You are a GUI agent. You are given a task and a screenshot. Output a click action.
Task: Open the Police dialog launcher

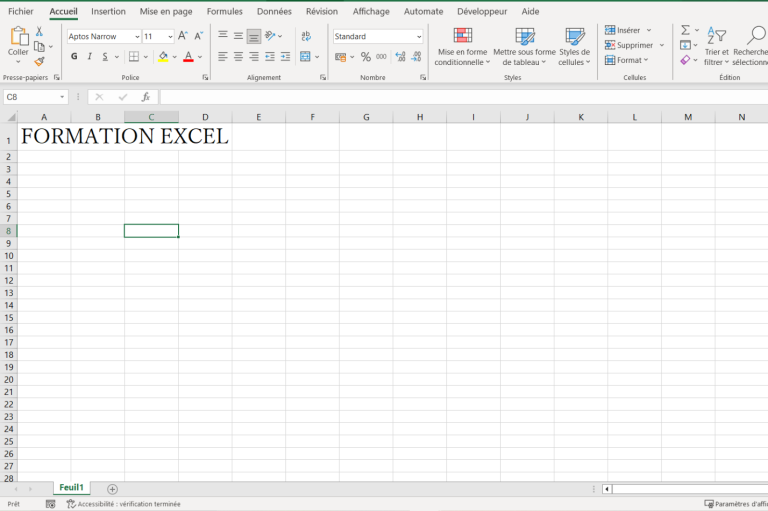click(x=205, y=77)
